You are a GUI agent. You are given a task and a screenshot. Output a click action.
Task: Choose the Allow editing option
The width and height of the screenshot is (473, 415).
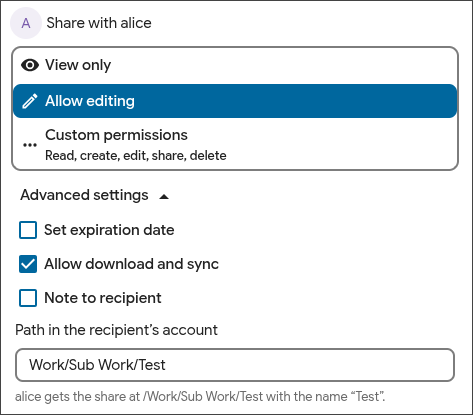[x=235, y=101]
